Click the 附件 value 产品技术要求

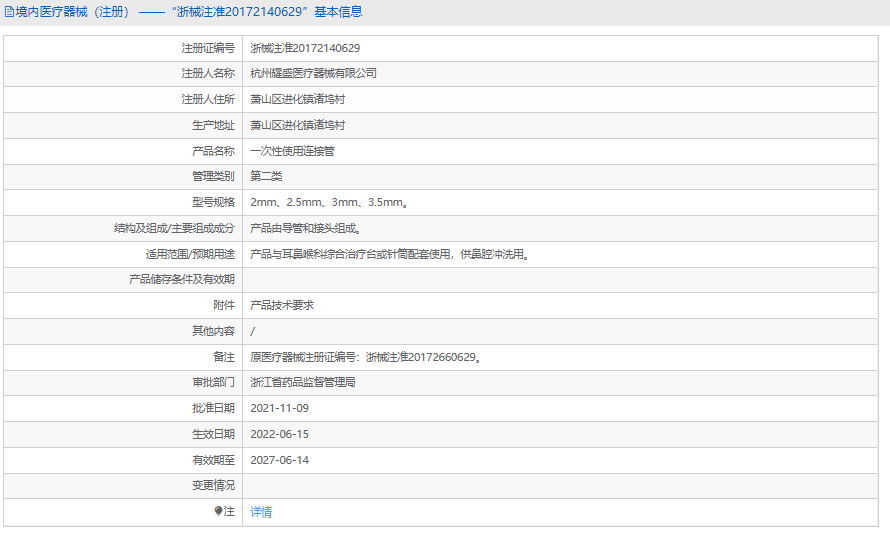point(282,305)
